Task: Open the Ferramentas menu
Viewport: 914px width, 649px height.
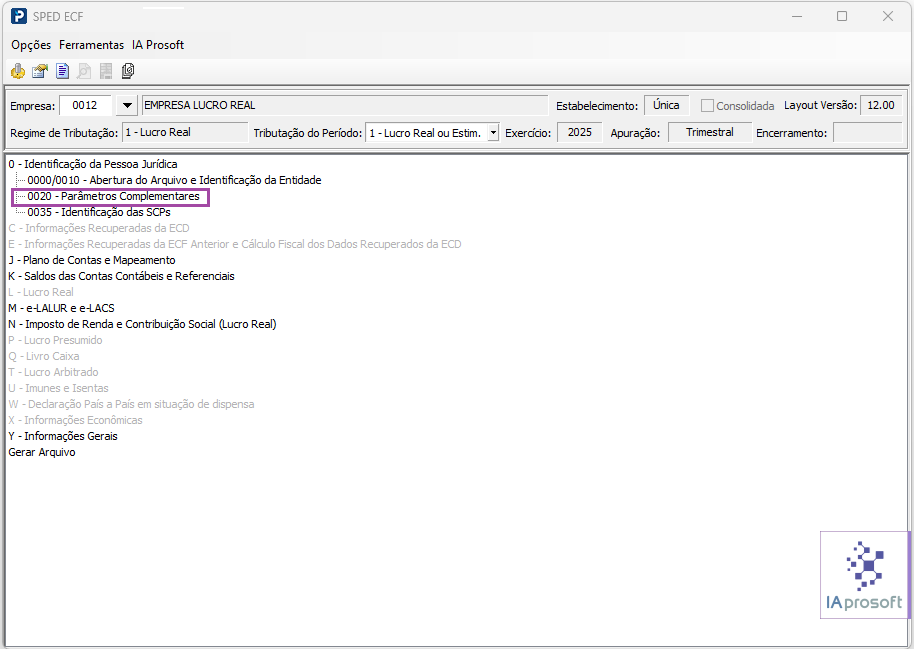Action: point(92,45)
